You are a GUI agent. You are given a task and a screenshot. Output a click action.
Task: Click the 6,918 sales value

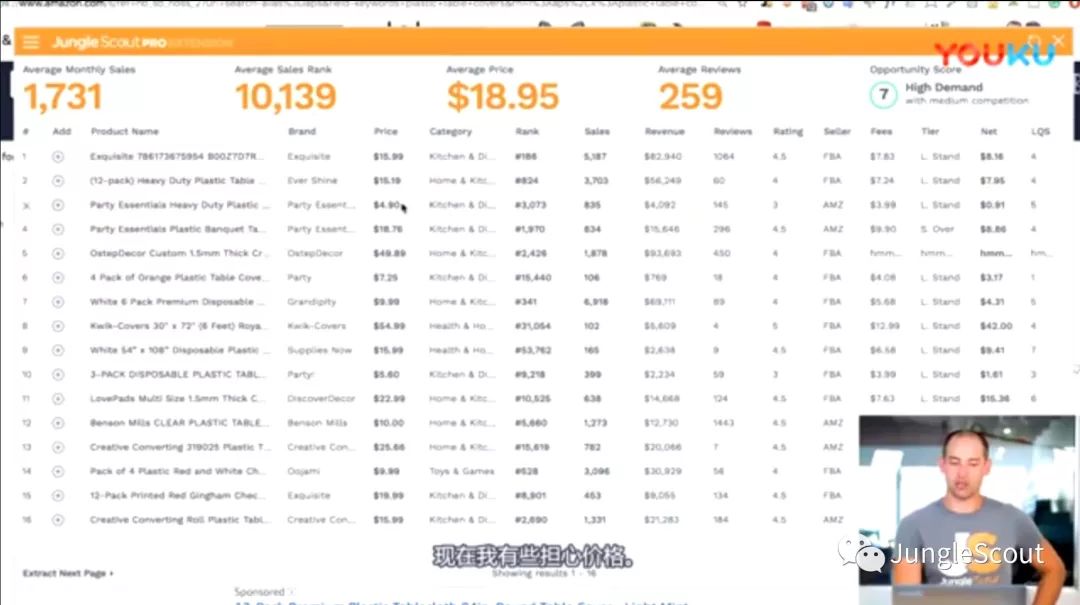coord(595,302)
